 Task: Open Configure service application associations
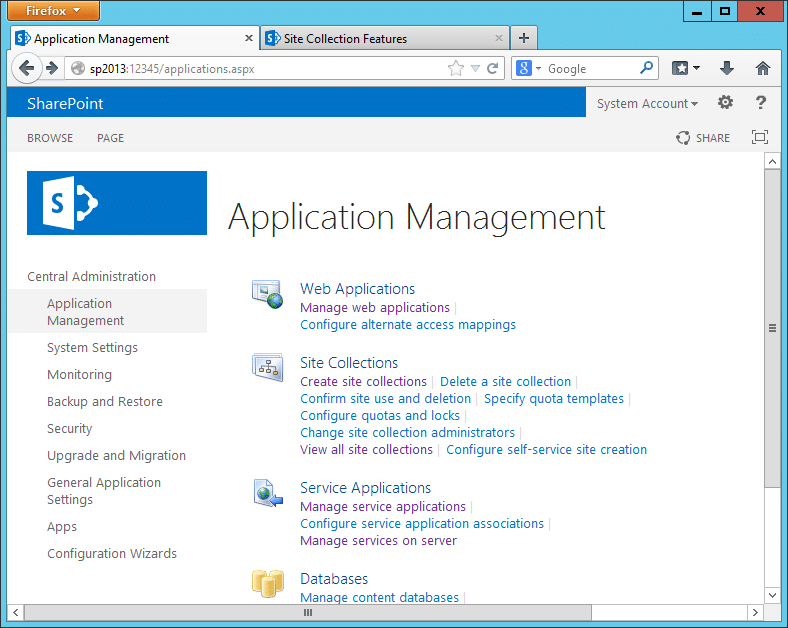click(x=422, y=524)
